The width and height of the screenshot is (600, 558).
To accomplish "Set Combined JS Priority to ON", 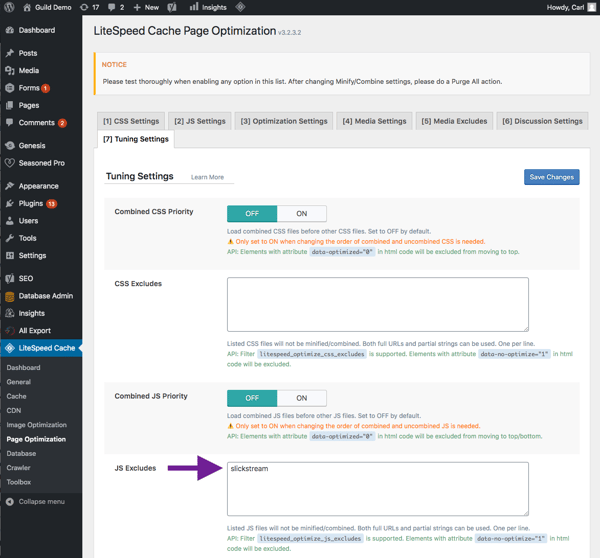I will tap(302, 398).
